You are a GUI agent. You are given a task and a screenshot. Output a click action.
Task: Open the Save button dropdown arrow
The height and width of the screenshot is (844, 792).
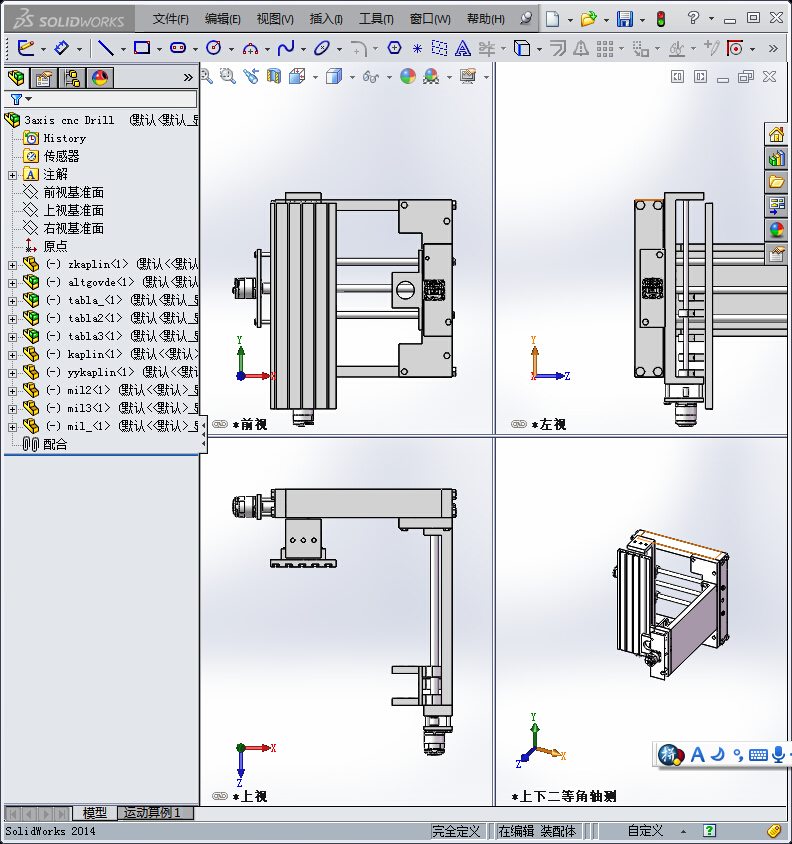[642, 20]
